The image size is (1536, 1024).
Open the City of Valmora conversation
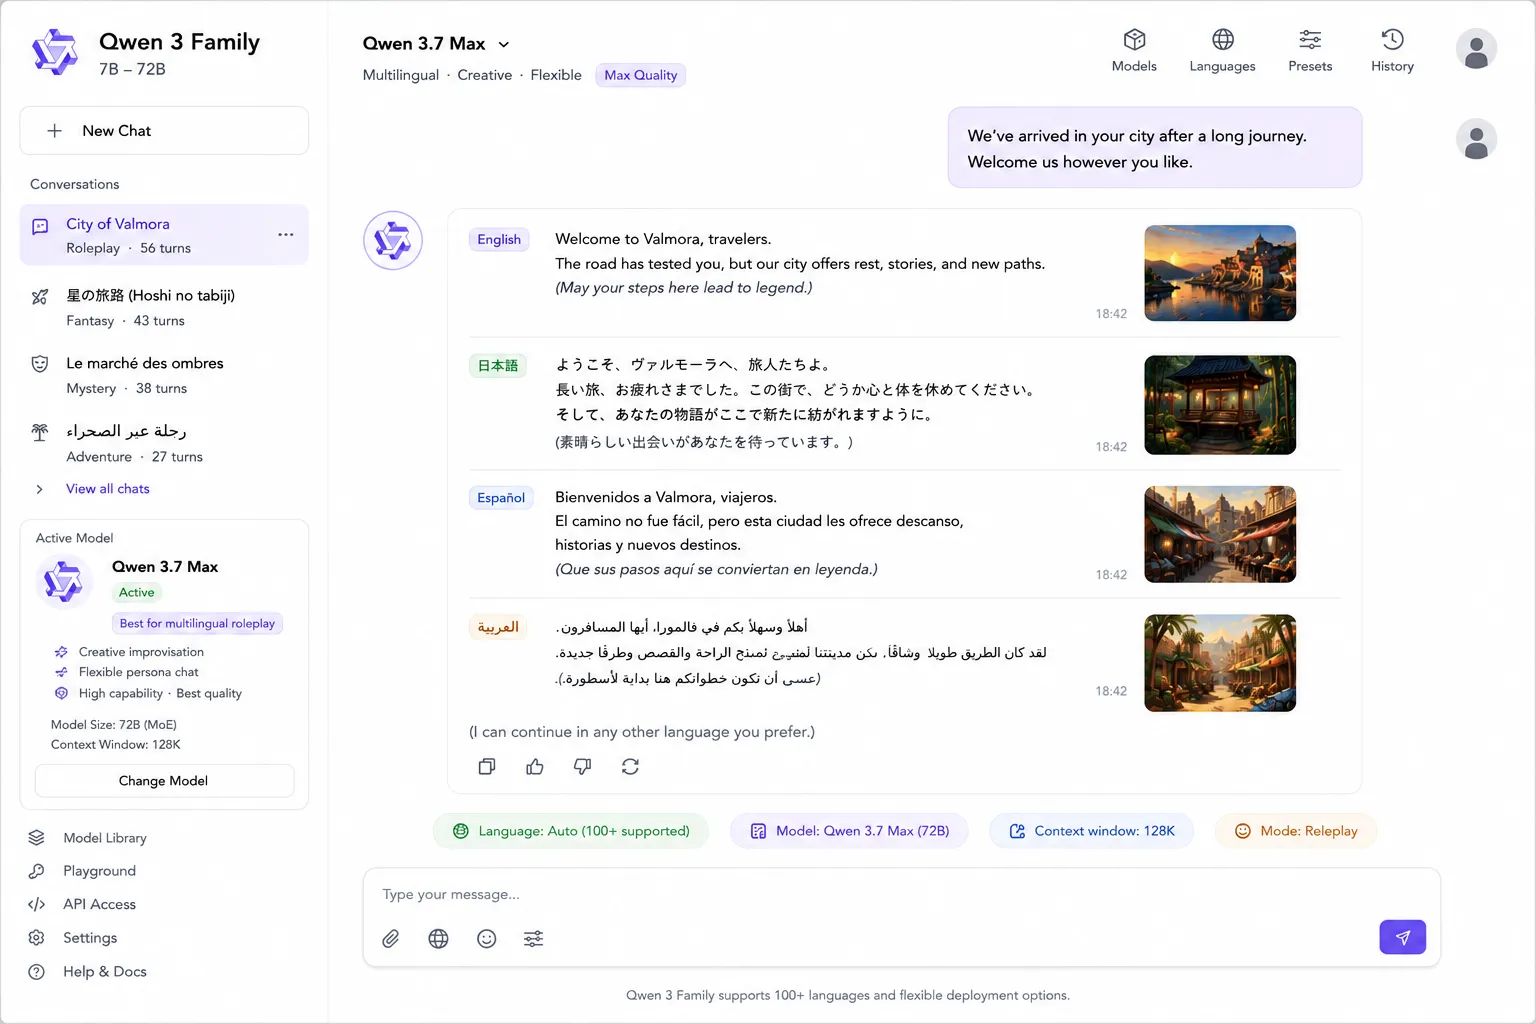(164, 235)
